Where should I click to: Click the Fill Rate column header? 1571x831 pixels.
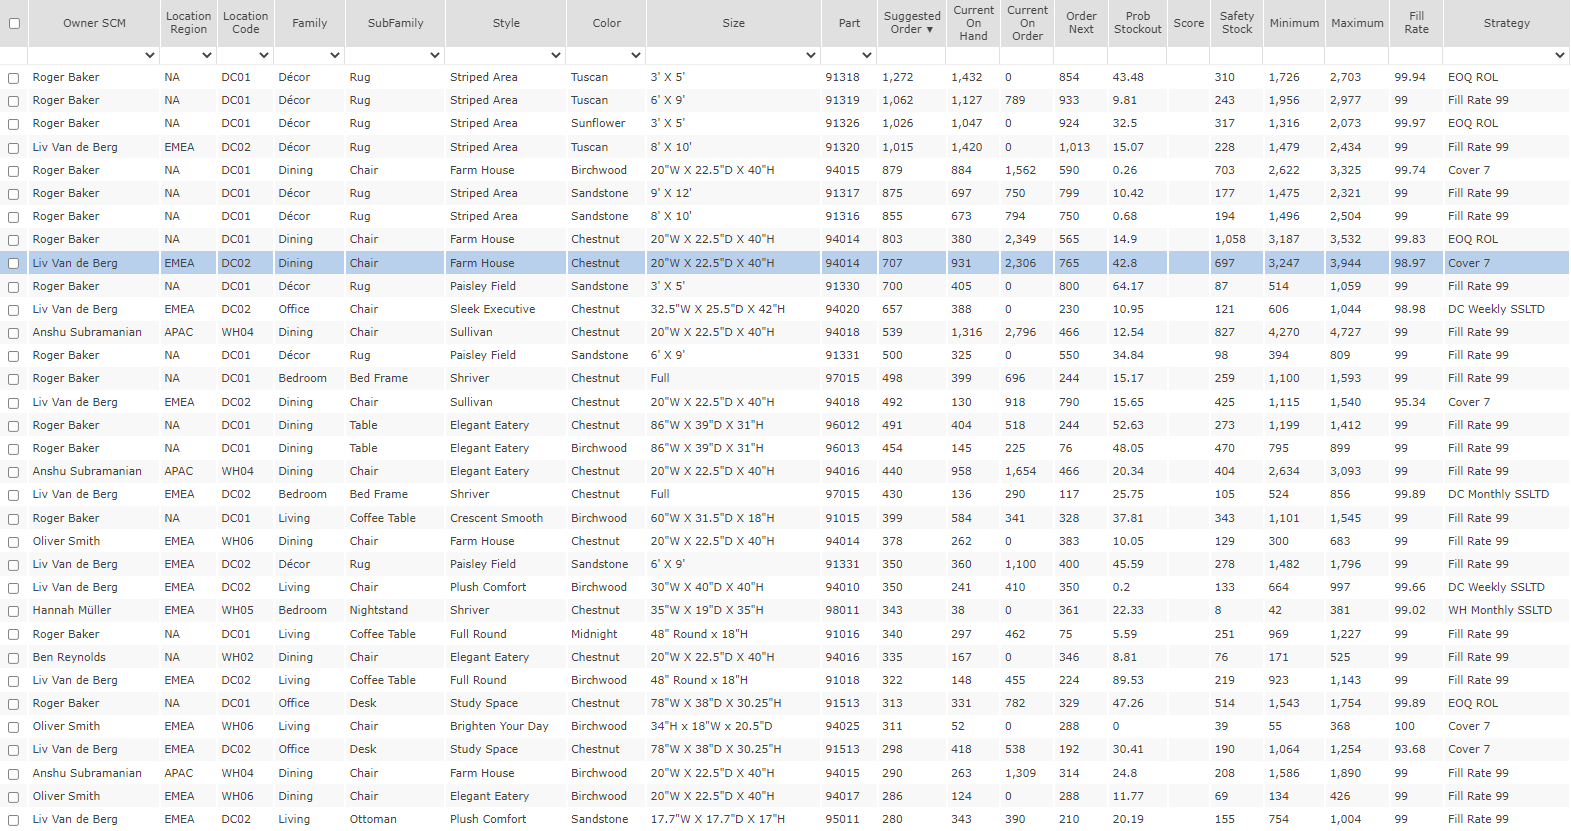(x=1416, y=23)
